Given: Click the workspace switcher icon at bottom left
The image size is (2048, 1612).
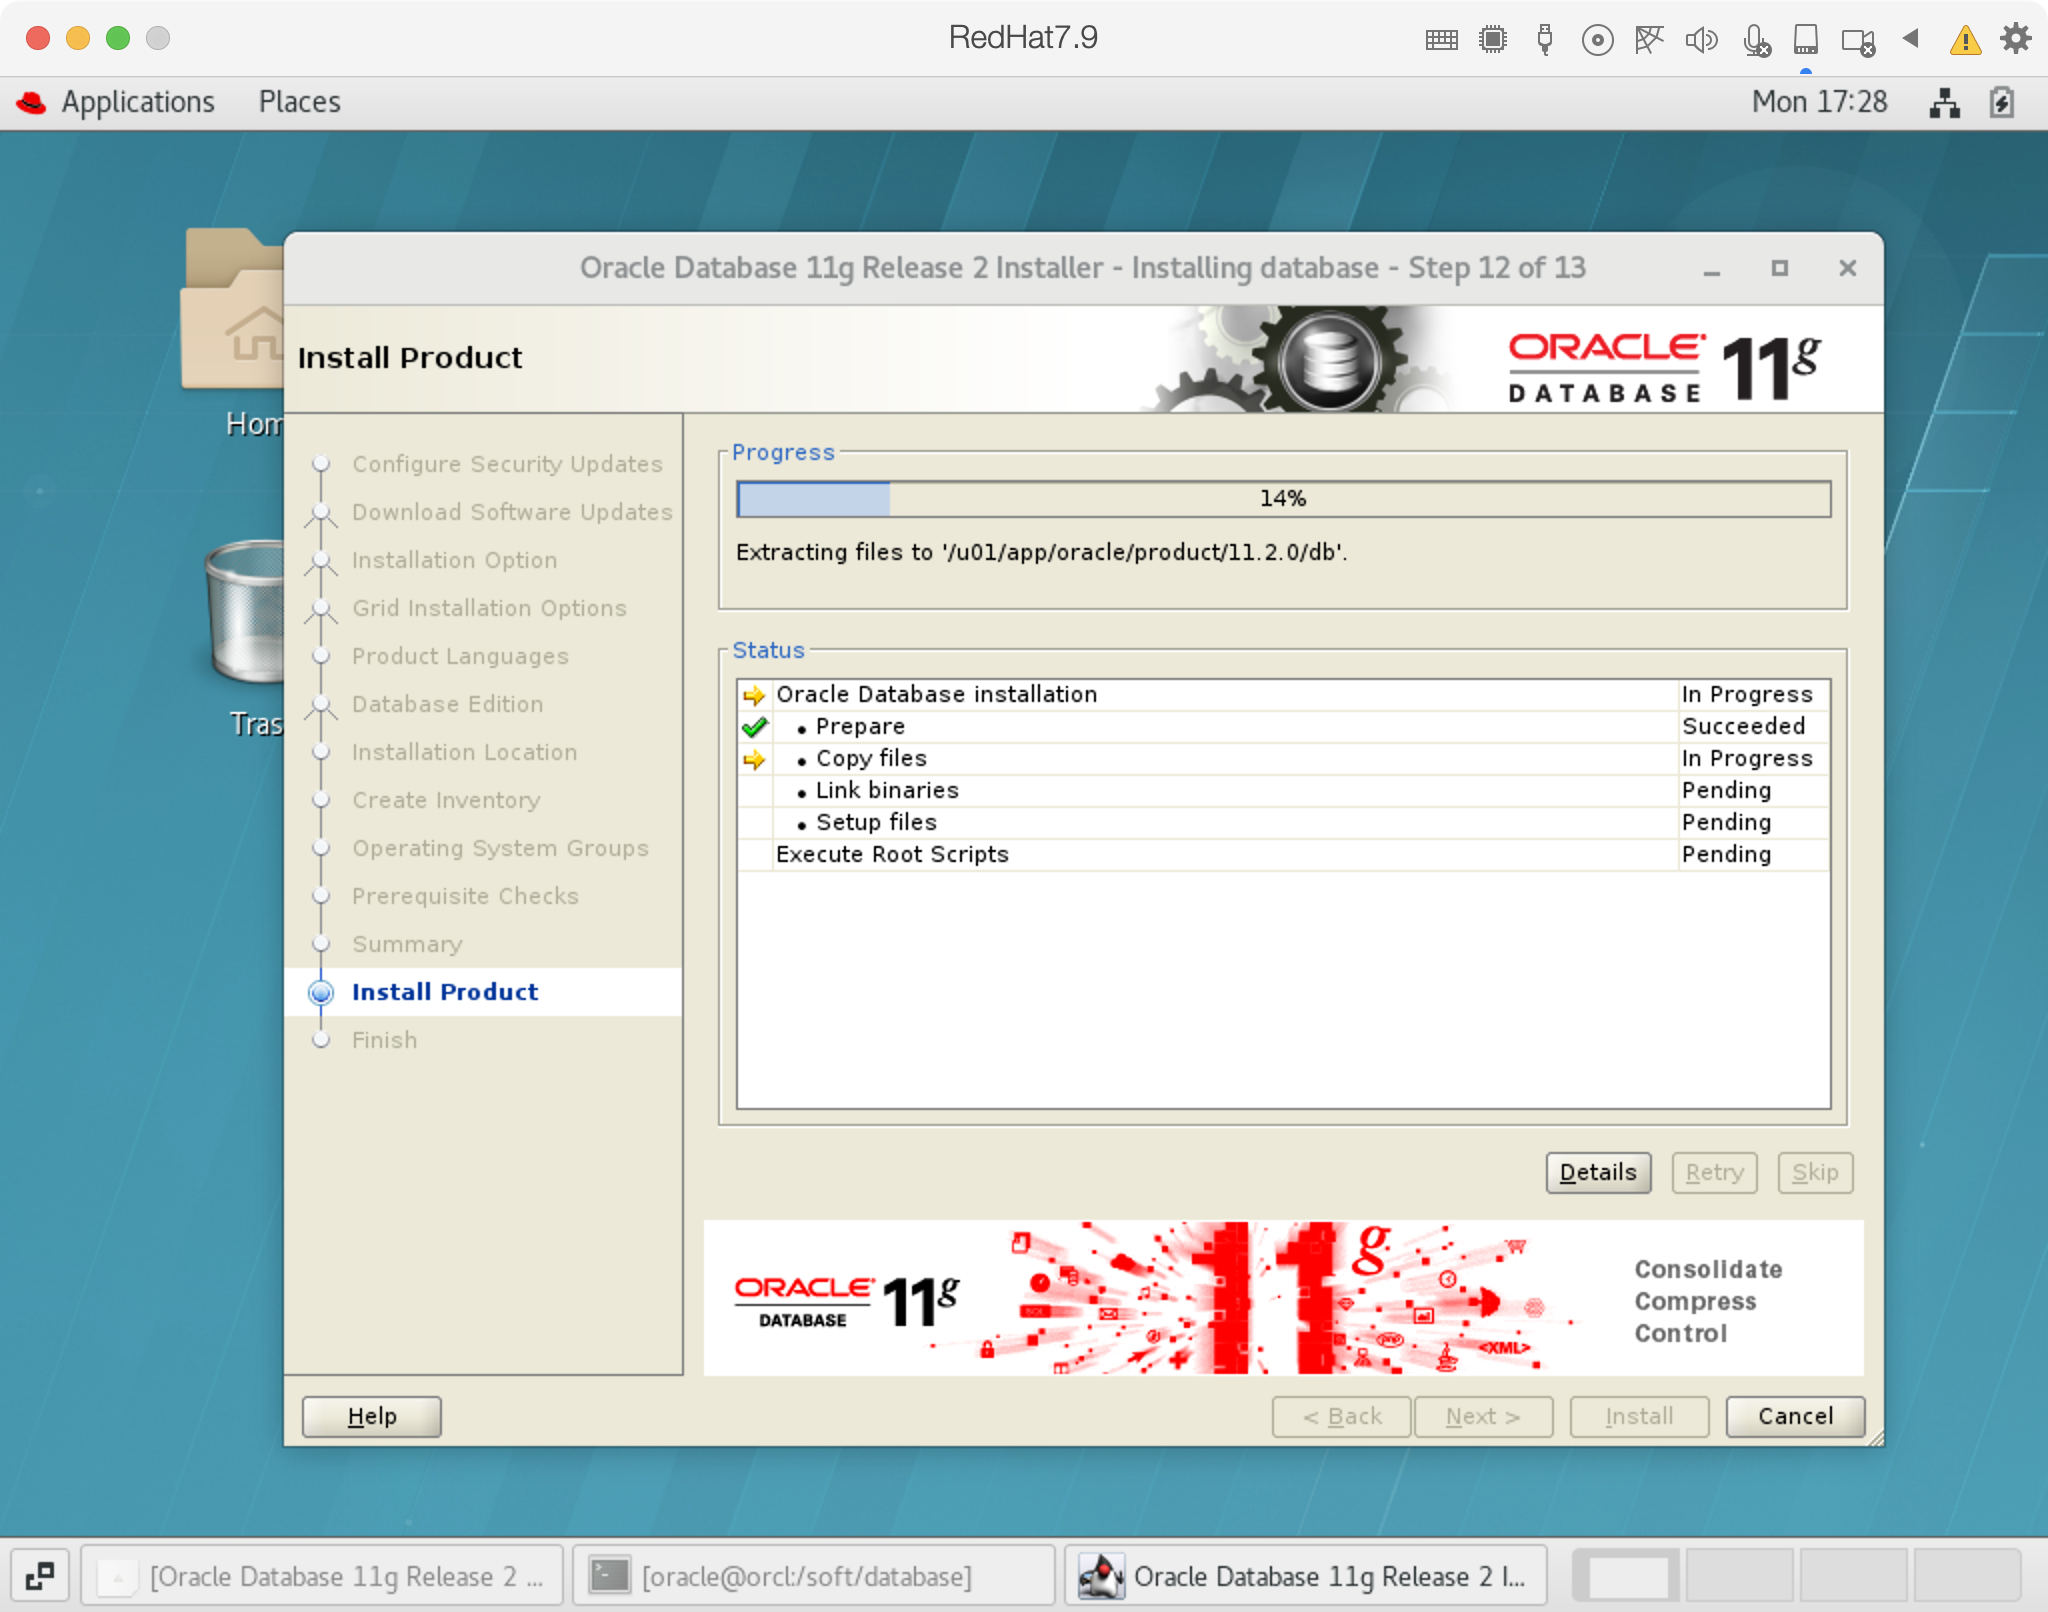Looking at the screenshot, I should coord(40,1576).
